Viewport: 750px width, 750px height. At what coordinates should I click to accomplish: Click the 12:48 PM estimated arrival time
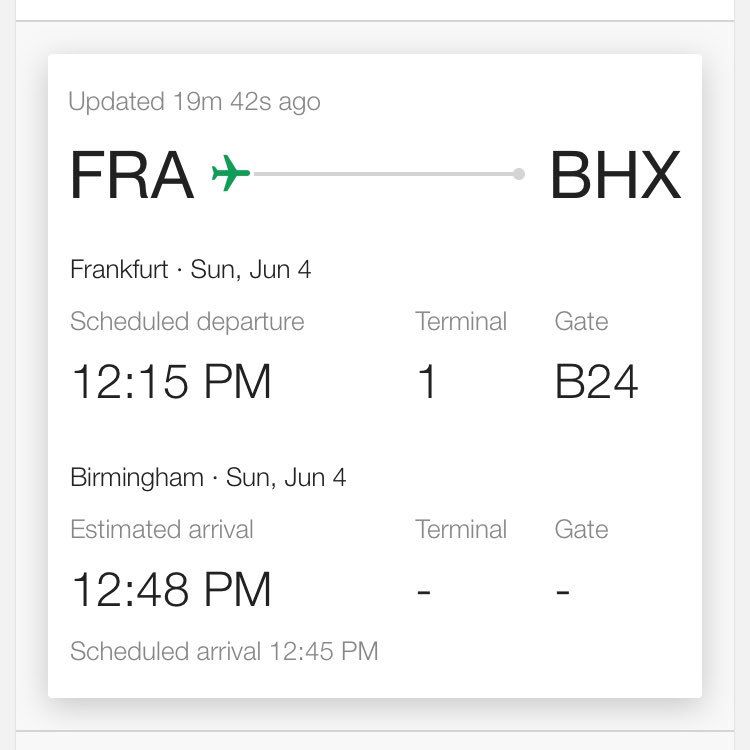[171, 590]
